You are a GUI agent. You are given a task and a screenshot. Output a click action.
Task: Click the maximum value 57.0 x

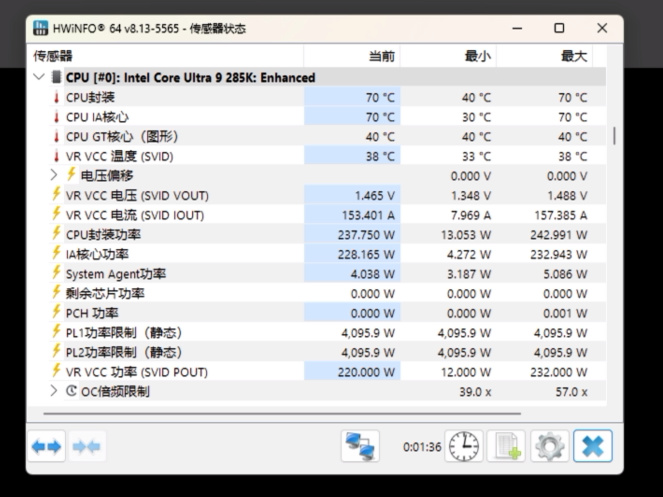pyautogui.click(x=571, y=392)
